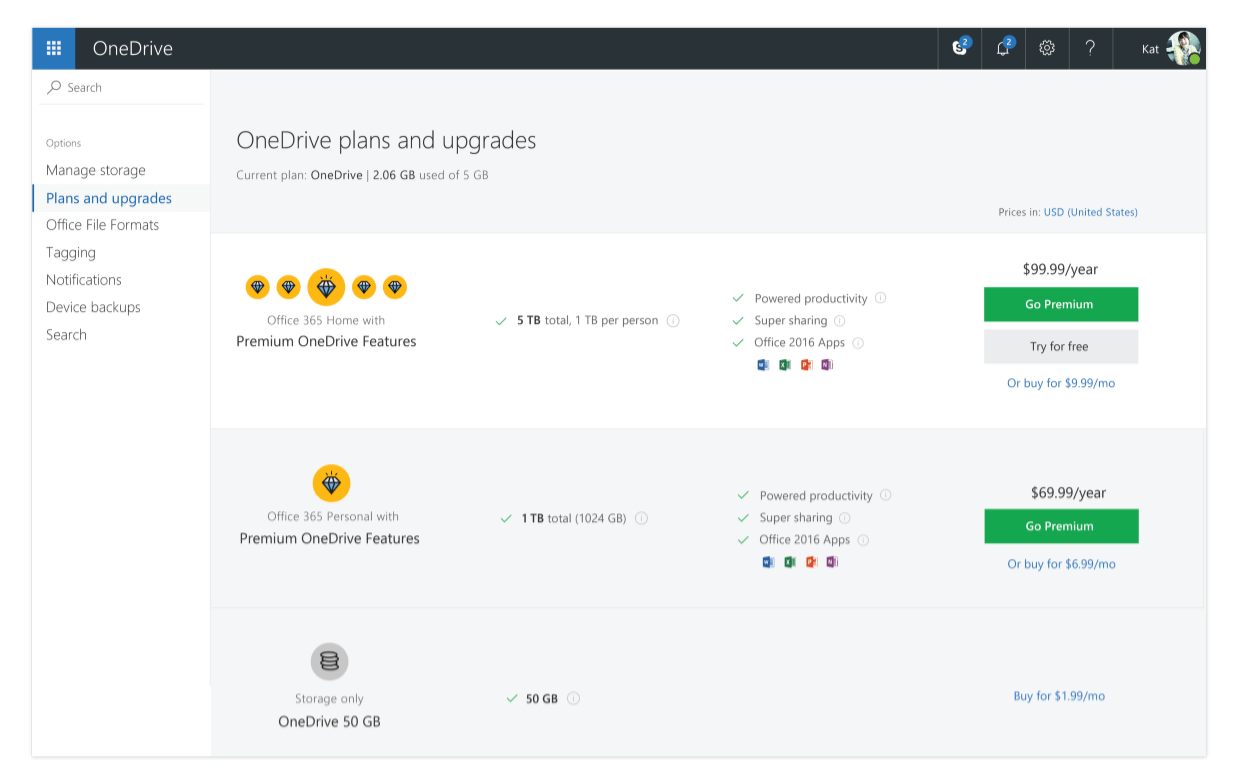
Task: Click 2.06 GB used of 5 GB text
Action: pyautogui.click(x=431, y=175)
